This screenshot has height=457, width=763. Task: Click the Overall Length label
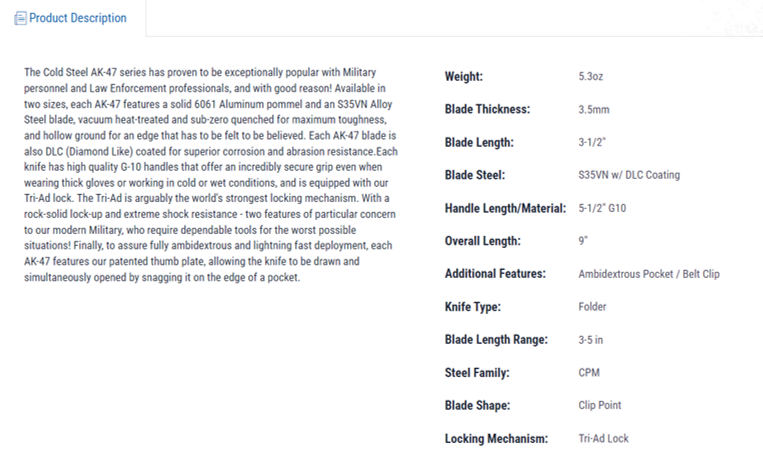[482, 241]
